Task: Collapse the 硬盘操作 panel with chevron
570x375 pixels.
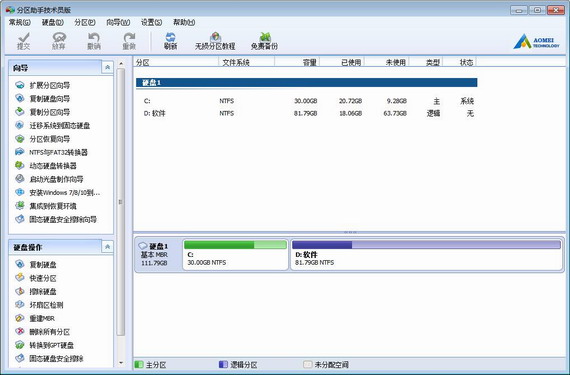Action: pyautogui.click(x=107, y=247)
